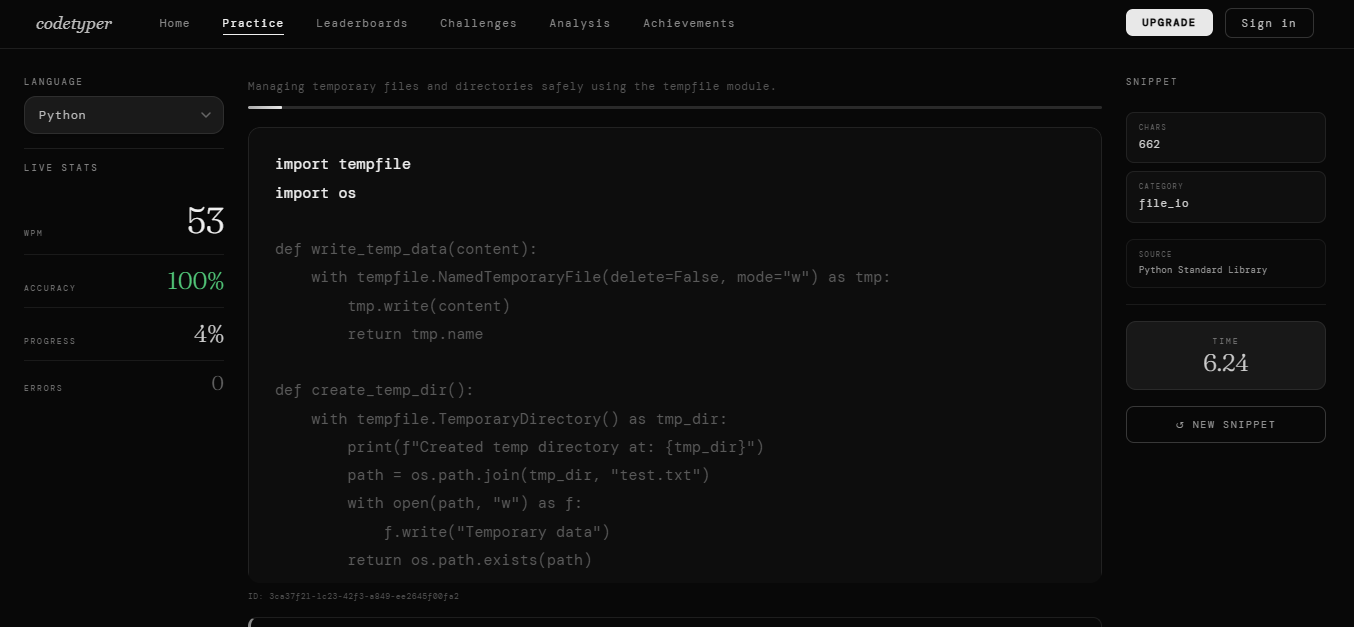Open the Challenges section
This screenshot has height=627, width=1354.
[x=478, y=23]
